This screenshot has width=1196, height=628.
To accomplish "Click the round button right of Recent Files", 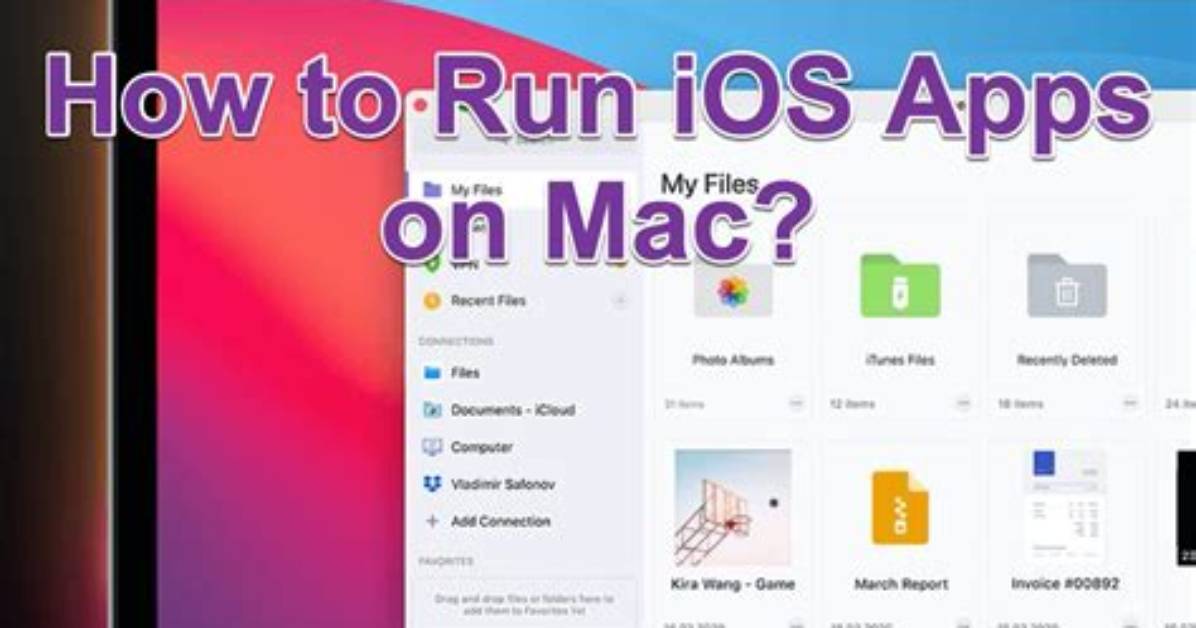I will pos(620,301).
